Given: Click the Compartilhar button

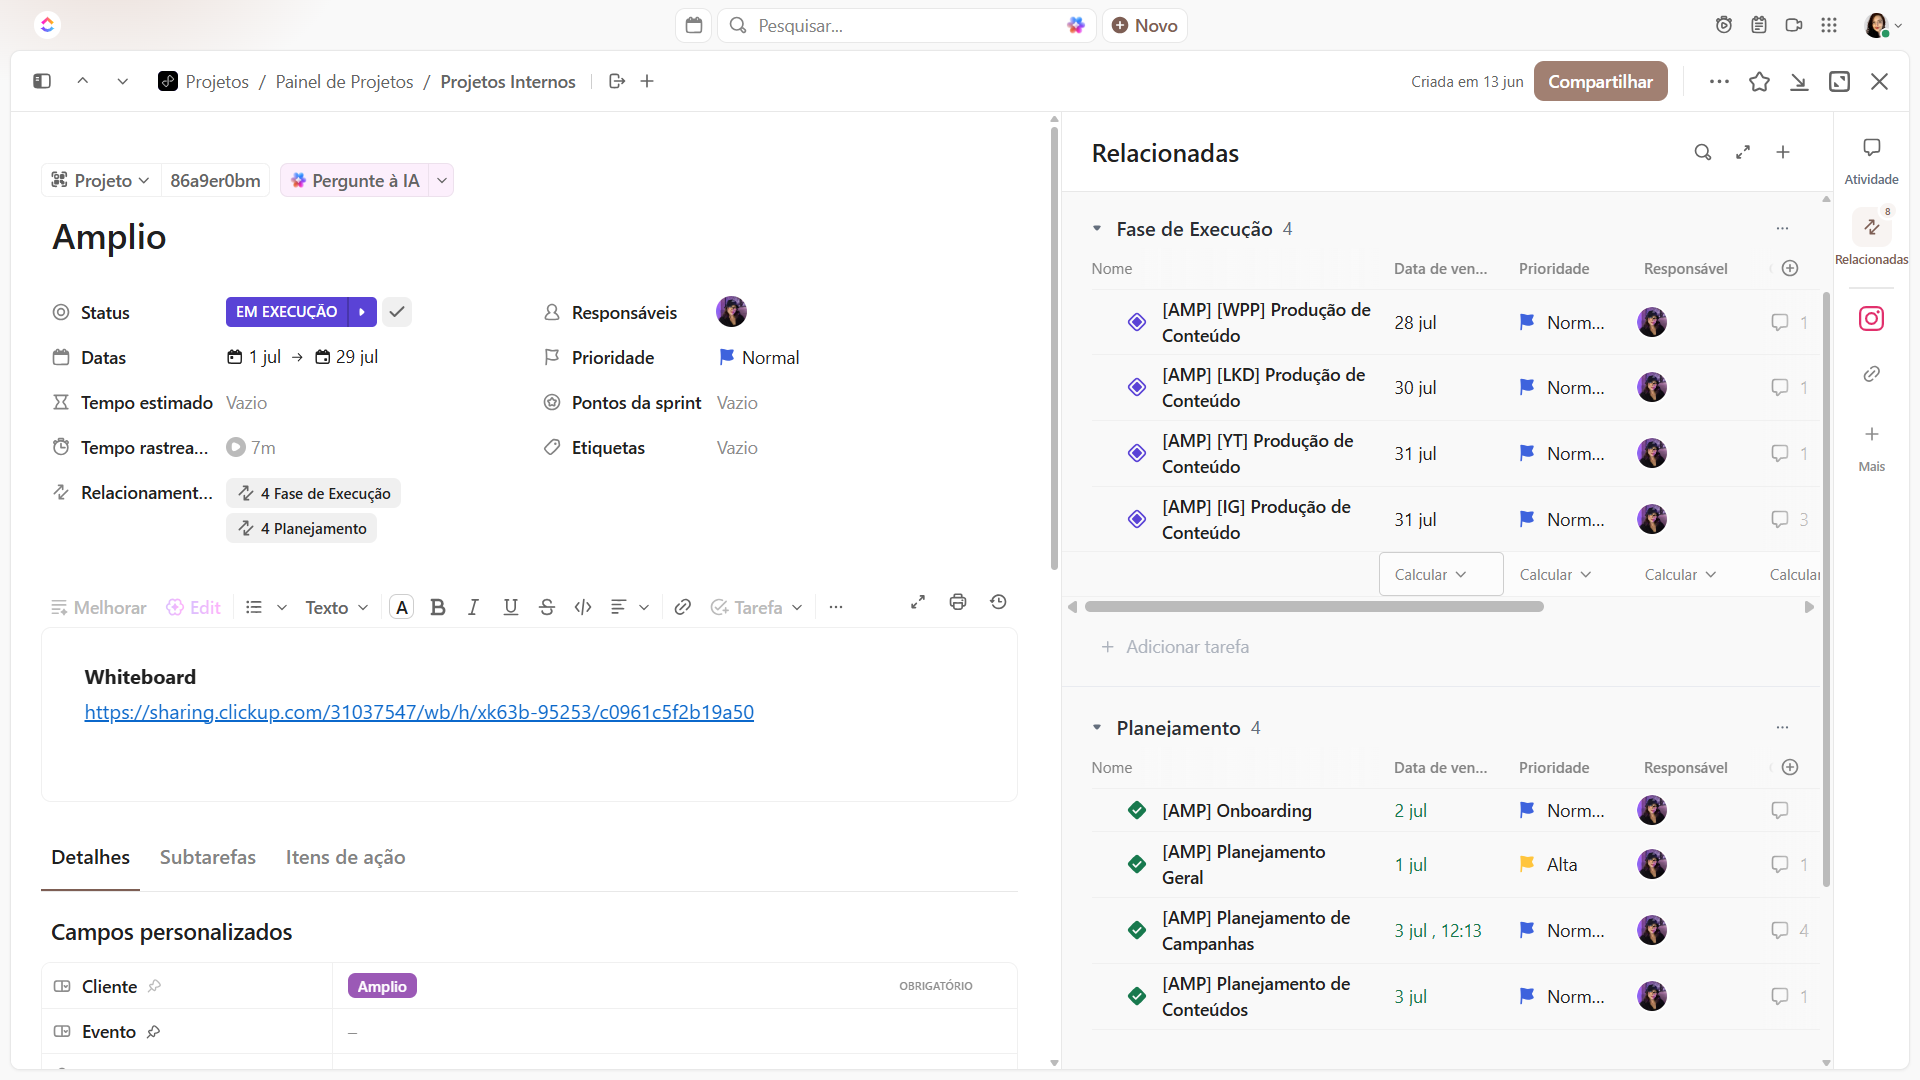Looking at the screenshot, I should click(1600, 81).
